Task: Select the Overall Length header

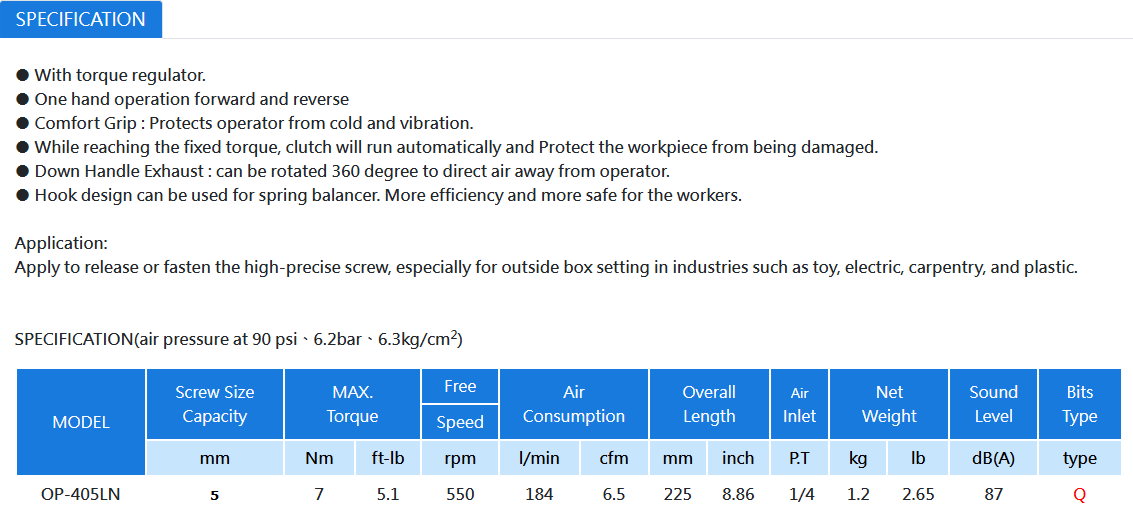Action: (x=709, y=404)
